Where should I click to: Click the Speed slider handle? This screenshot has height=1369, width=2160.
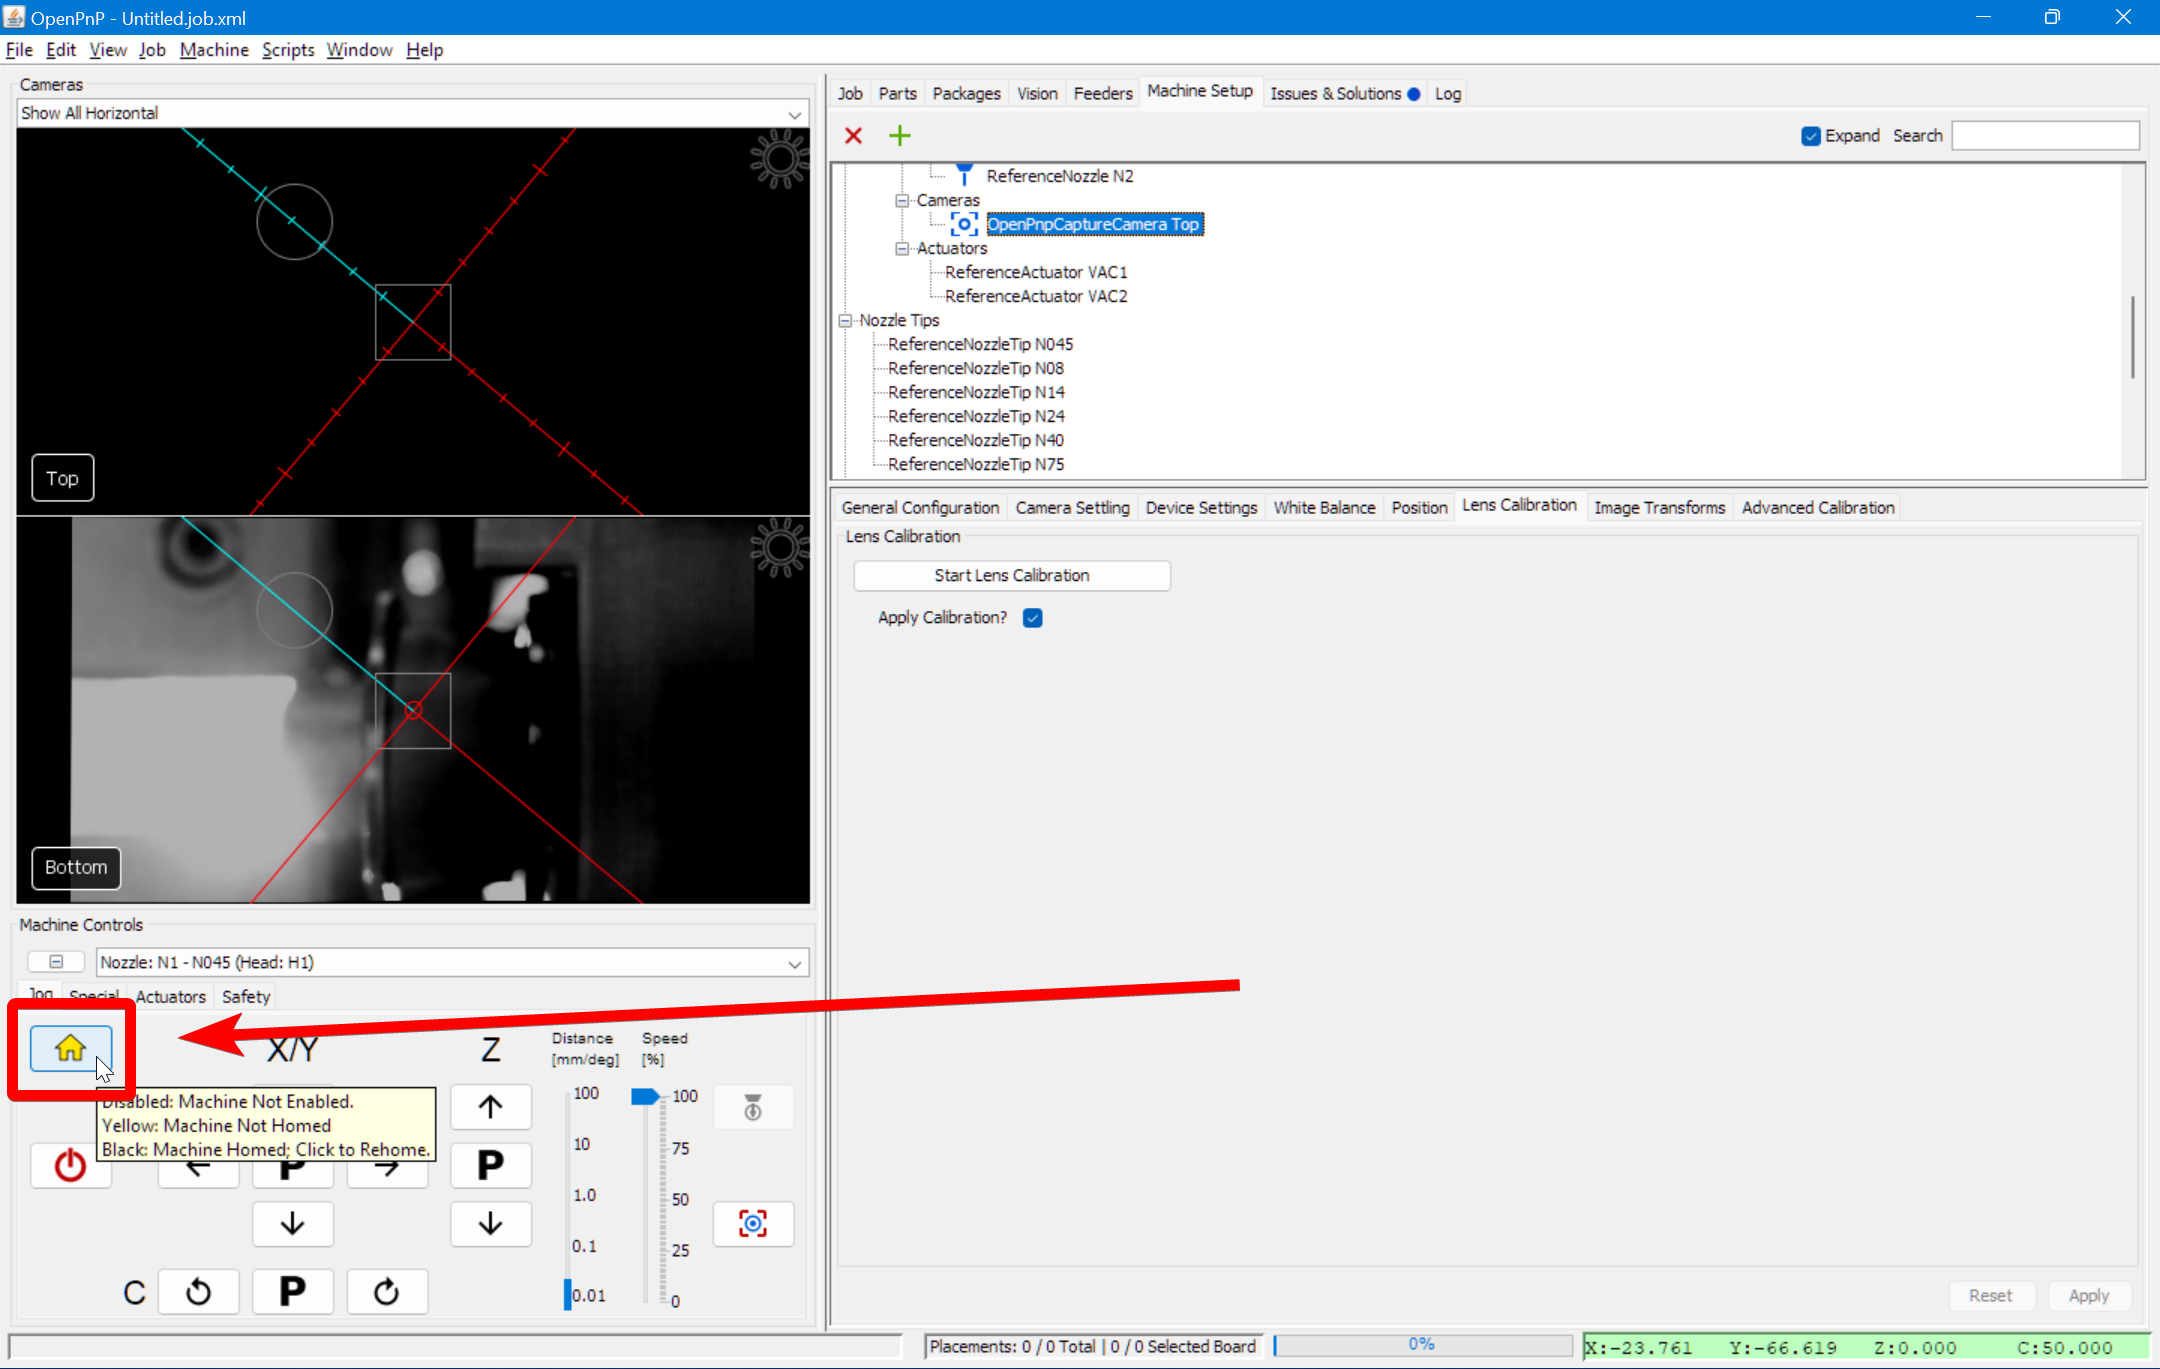point(645,1097)
